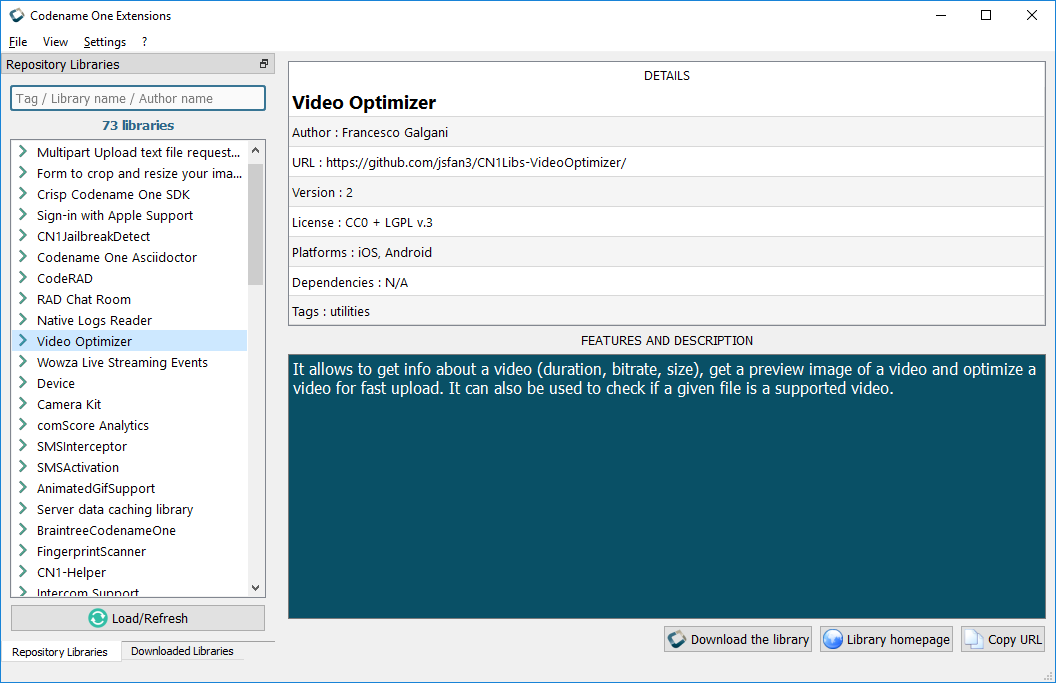Expand CN1JailbreakDetect chevron

(x=23, y=235)
